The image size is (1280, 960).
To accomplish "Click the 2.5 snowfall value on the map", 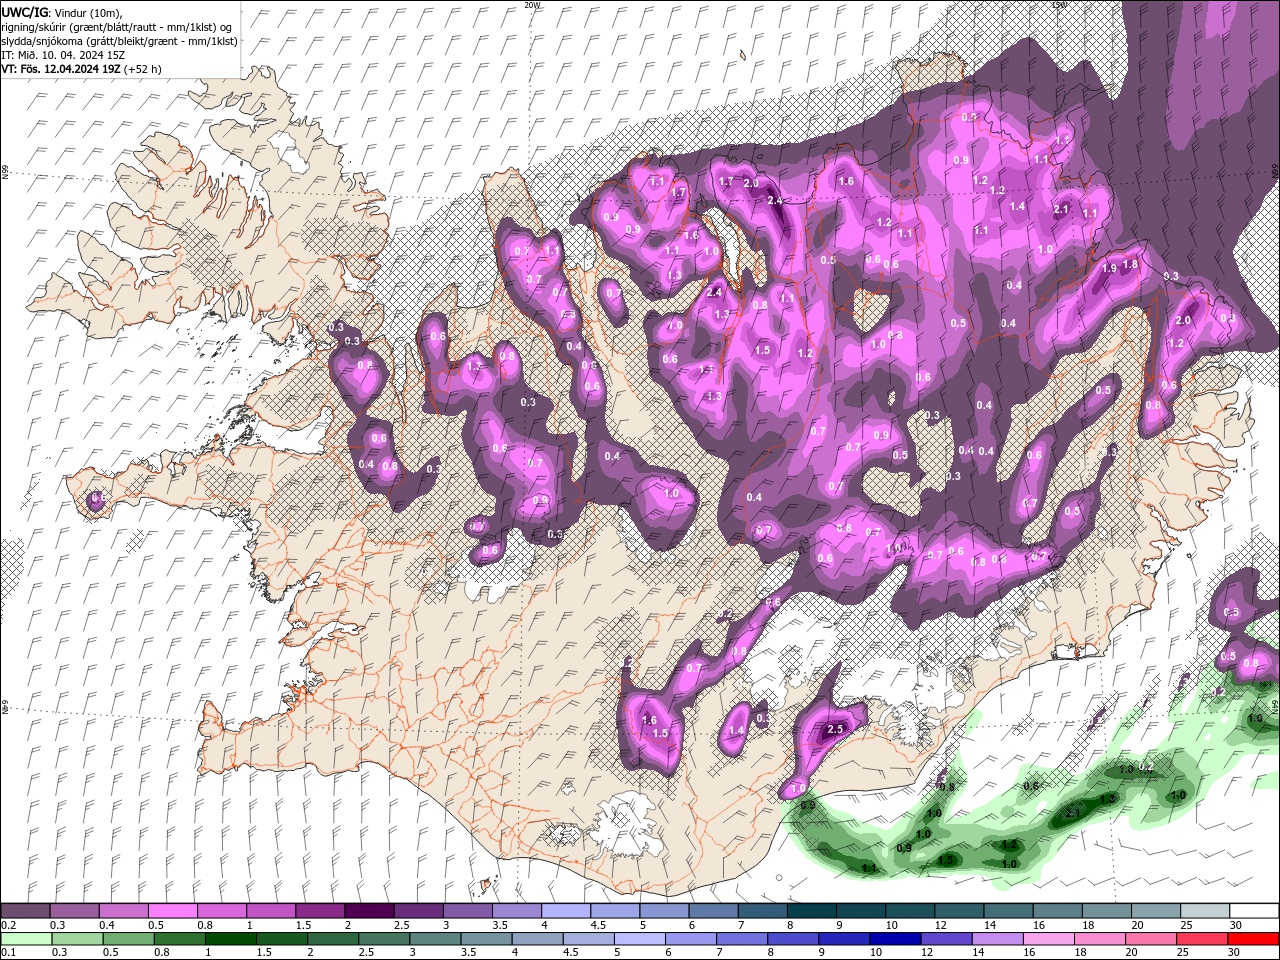I will [836, 730].
